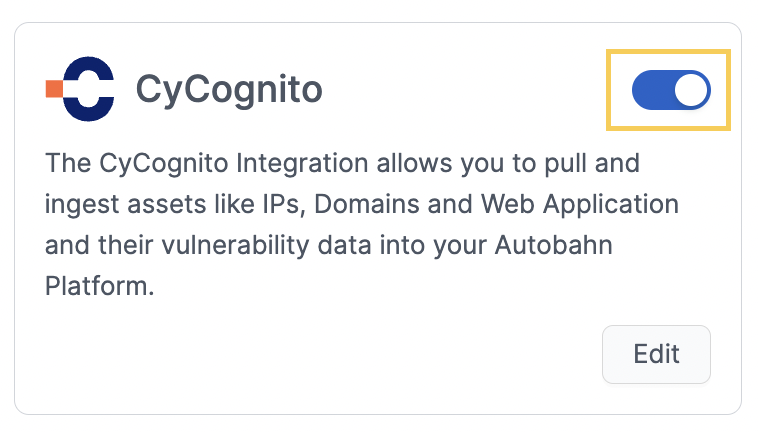Click the white knob of the toggle switch

tap(691, 90)
